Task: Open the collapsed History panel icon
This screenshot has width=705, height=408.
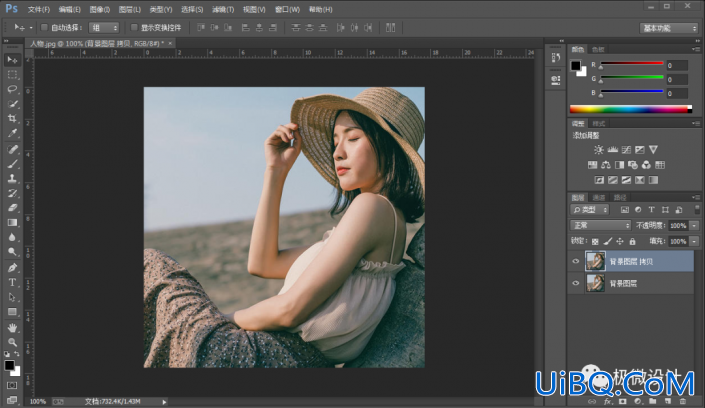Action: pyautogui.click(x=556, y=58)
